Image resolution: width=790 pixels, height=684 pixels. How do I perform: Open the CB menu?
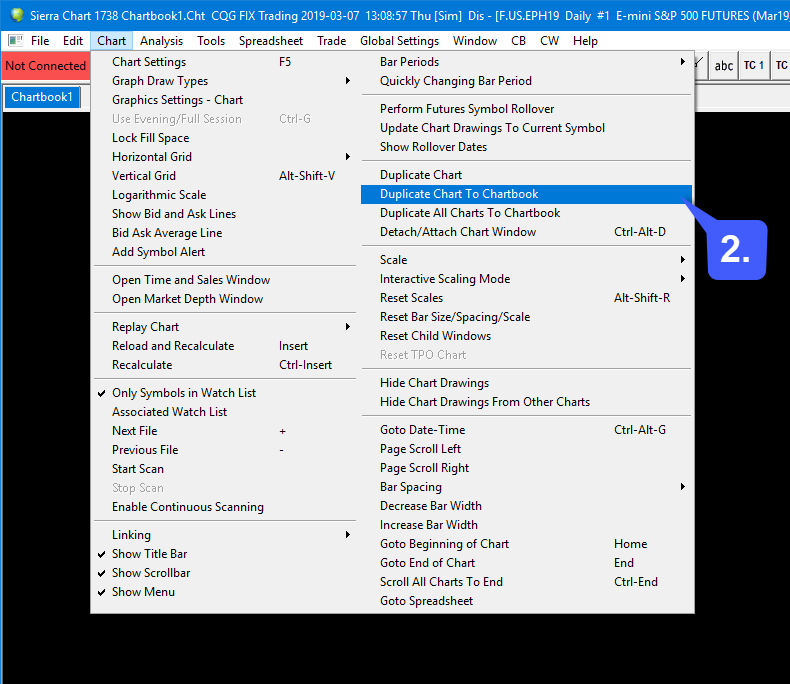[518, 41]
